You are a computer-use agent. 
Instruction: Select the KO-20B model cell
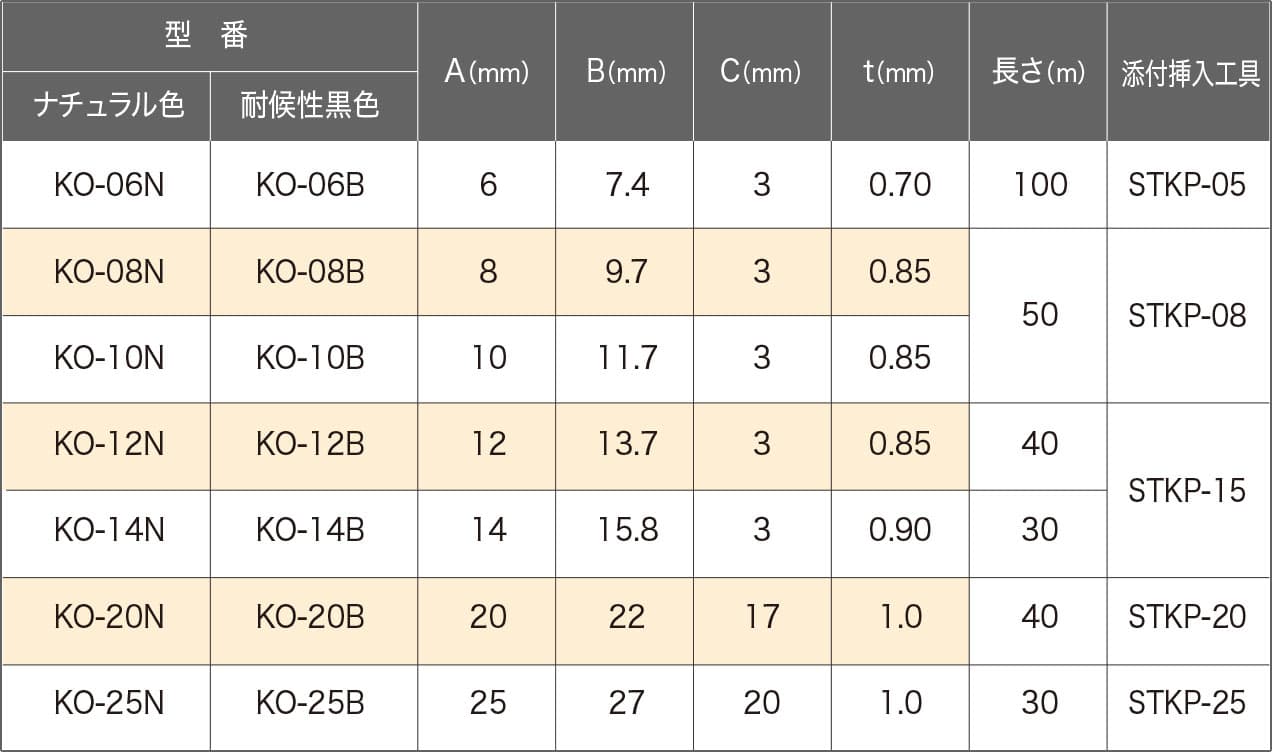310,617
